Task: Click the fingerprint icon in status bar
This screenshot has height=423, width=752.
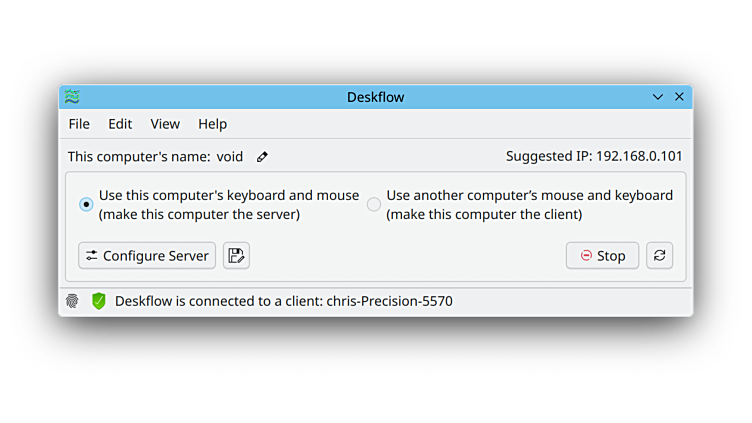Action: click(x=72, y=301)
